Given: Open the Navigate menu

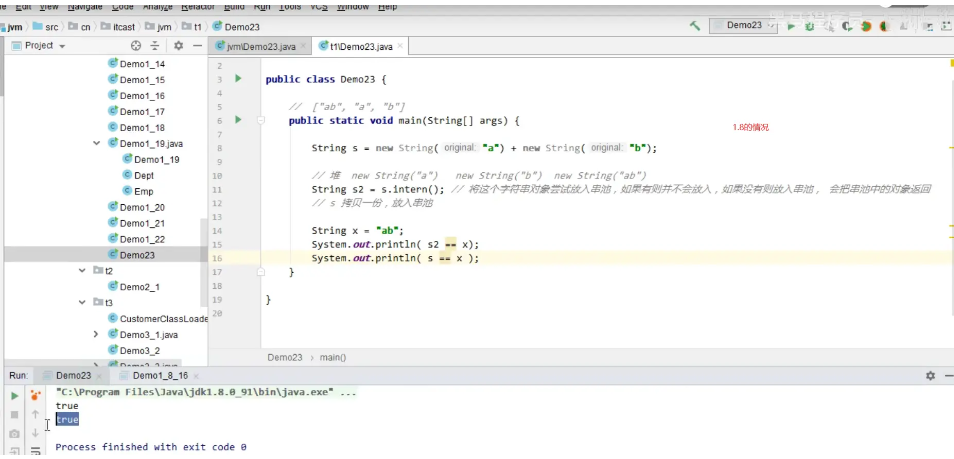Looking at the screenshot, I should (x=85, y=6).
